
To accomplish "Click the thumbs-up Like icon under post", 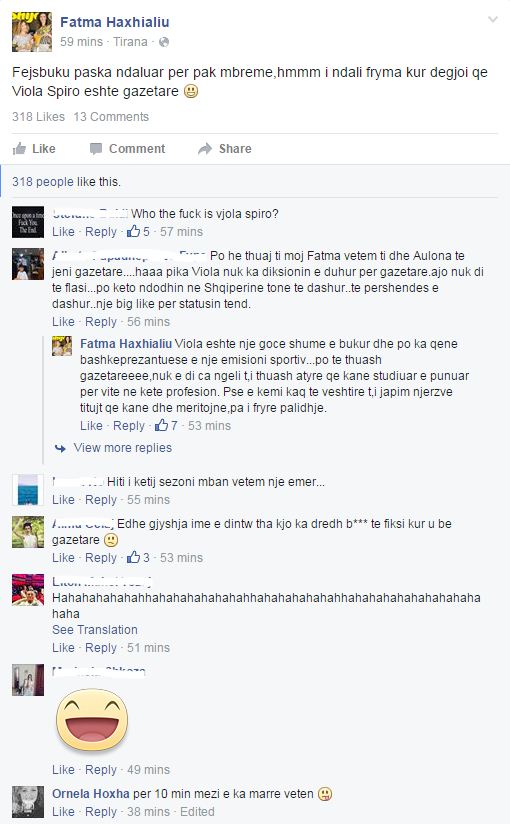I will [x=19, y=149].
